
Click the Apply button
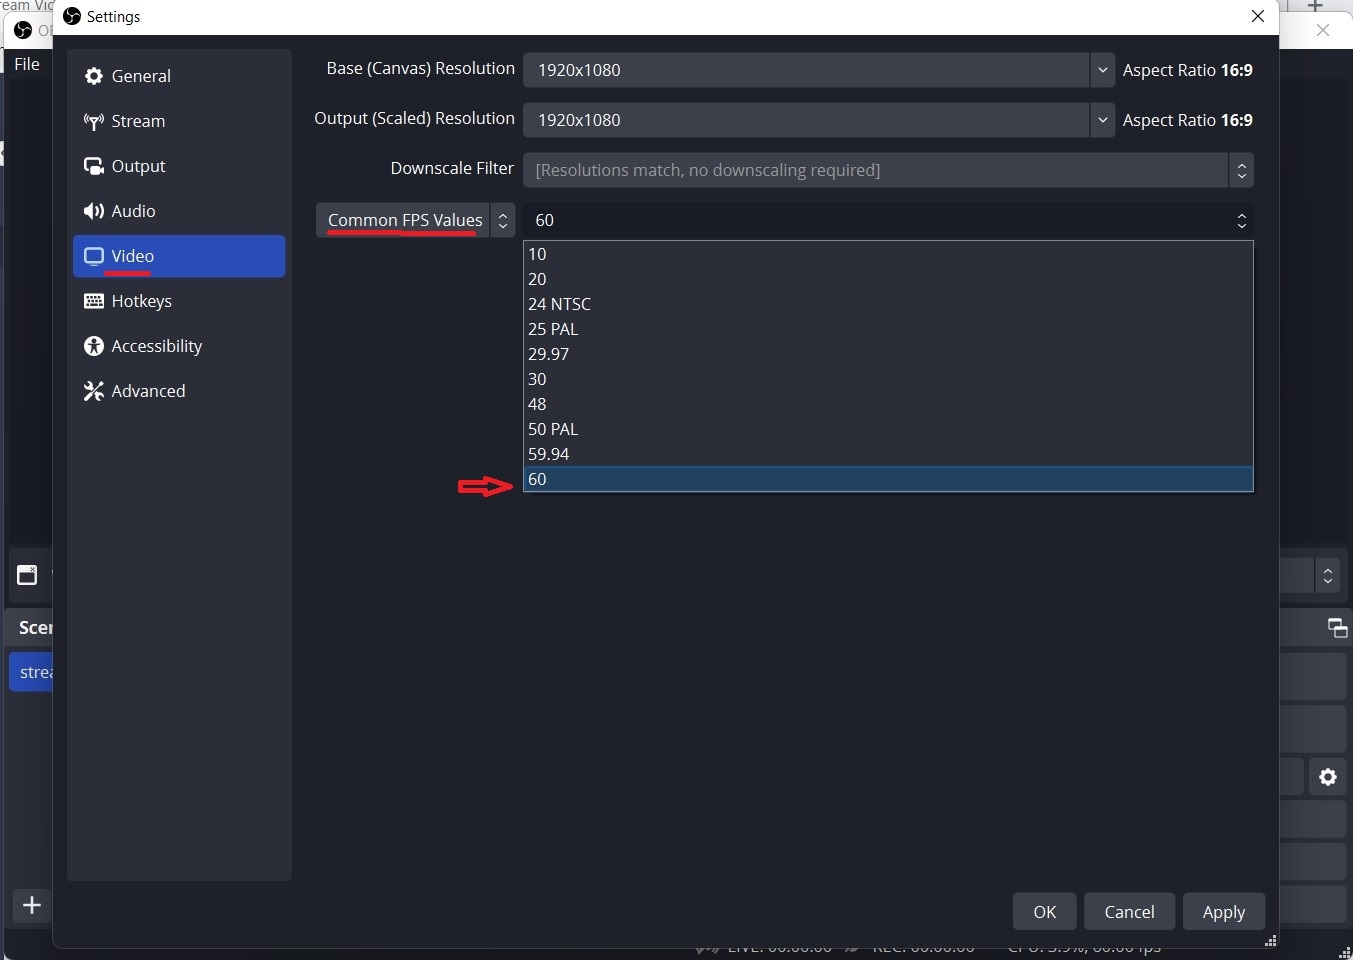click(x=1223, y=912)
